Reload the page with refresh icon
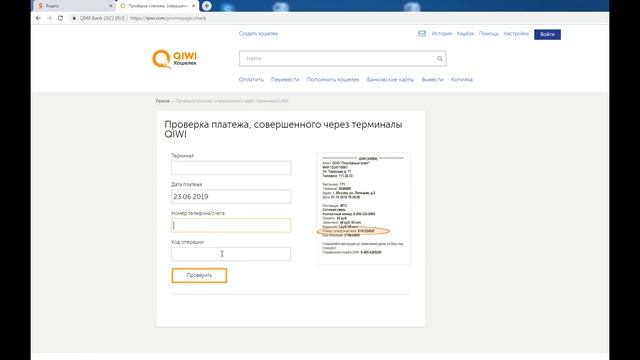 click(x=60, y=18)
